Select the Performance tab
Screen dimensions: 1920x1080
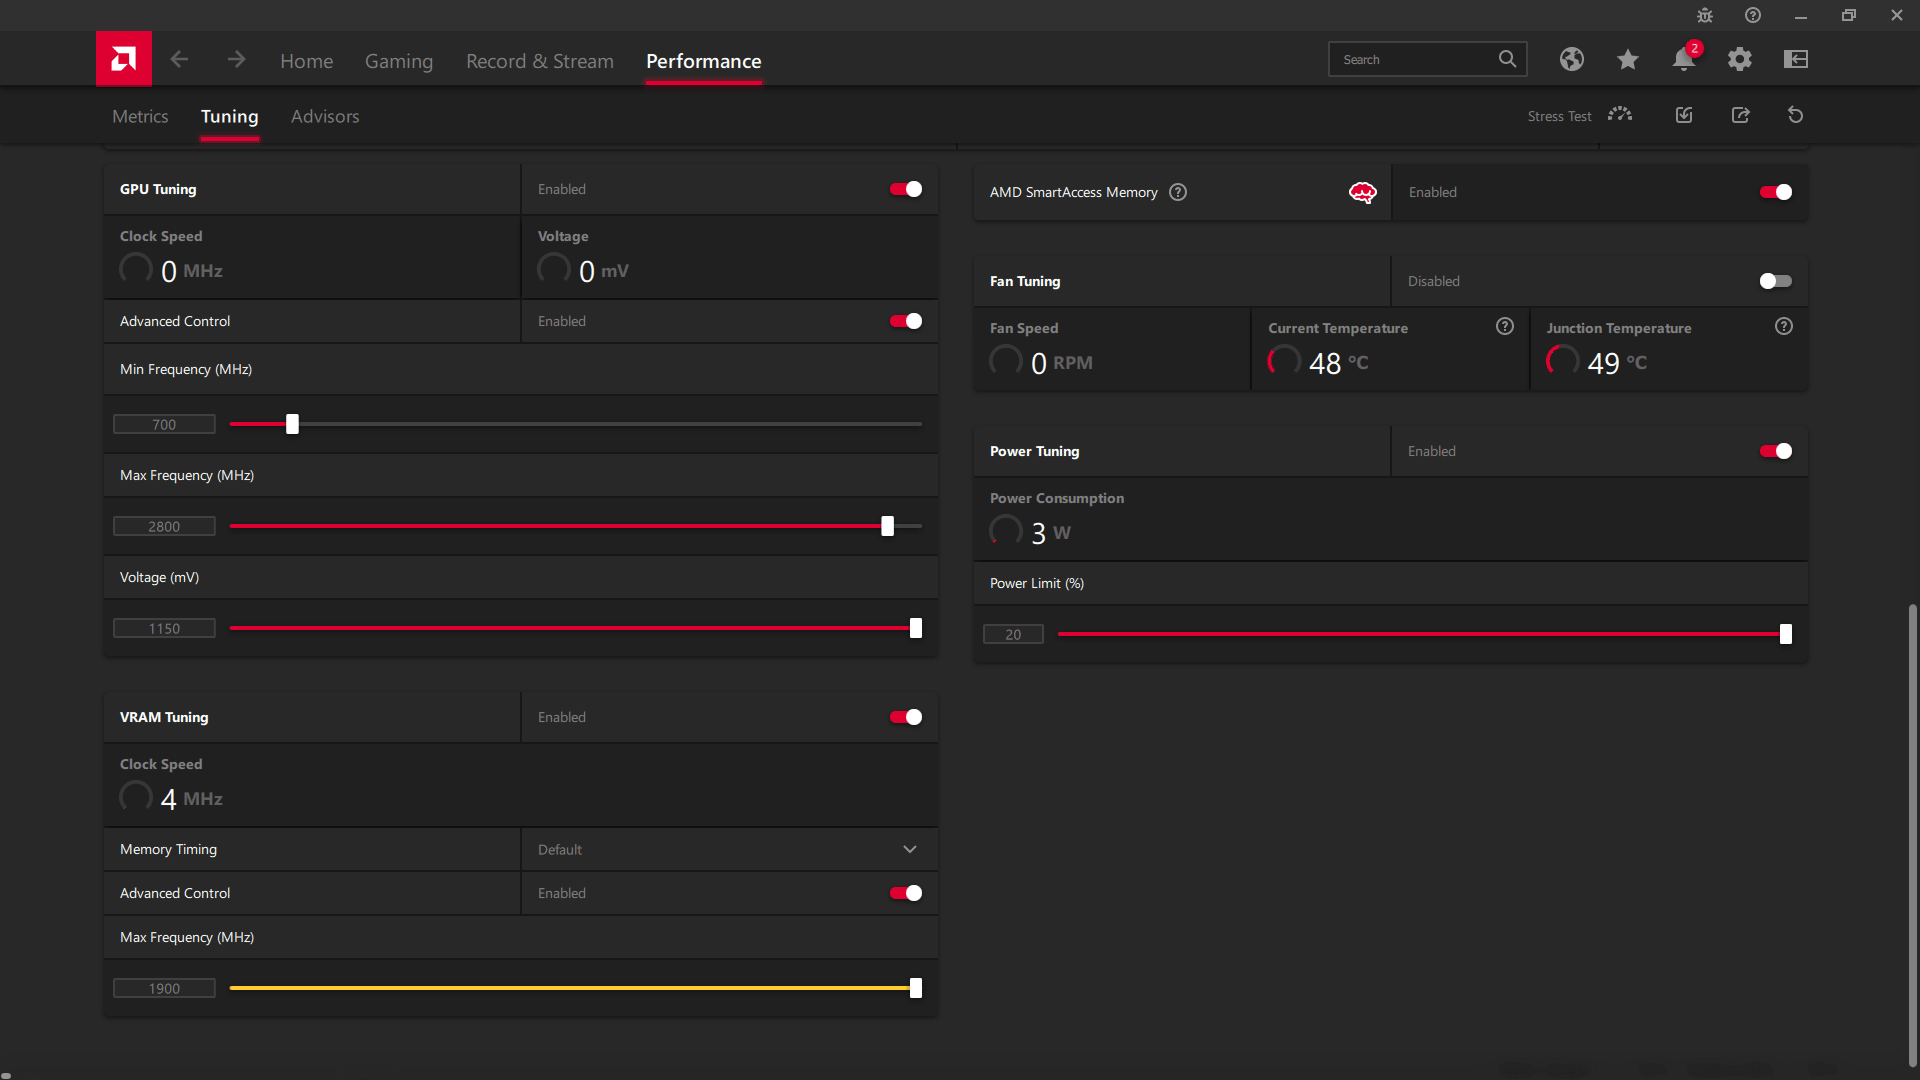(x=704, y=61)
